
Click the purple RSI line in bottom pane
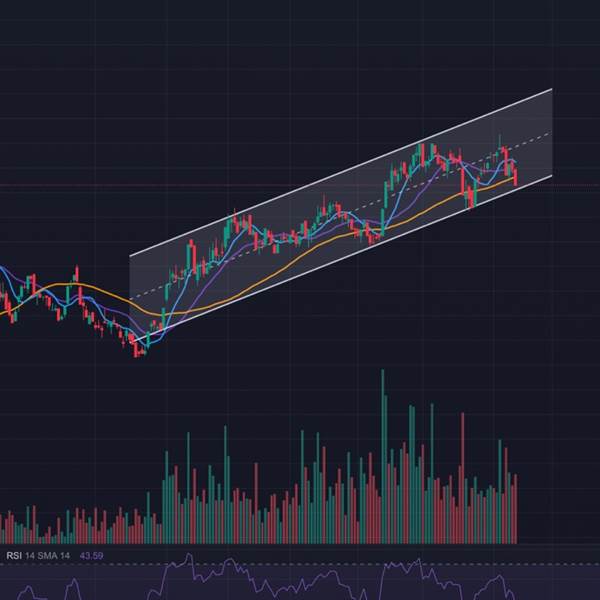pyautogui.click(x=268, y=579)
